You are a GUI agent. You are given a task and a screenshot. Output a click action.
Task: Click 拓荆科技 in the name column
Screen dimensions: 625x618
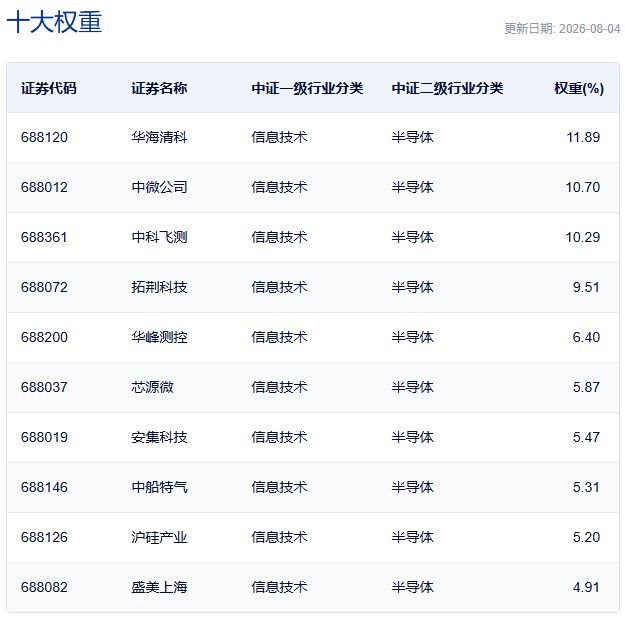click(x=159, y=287)
